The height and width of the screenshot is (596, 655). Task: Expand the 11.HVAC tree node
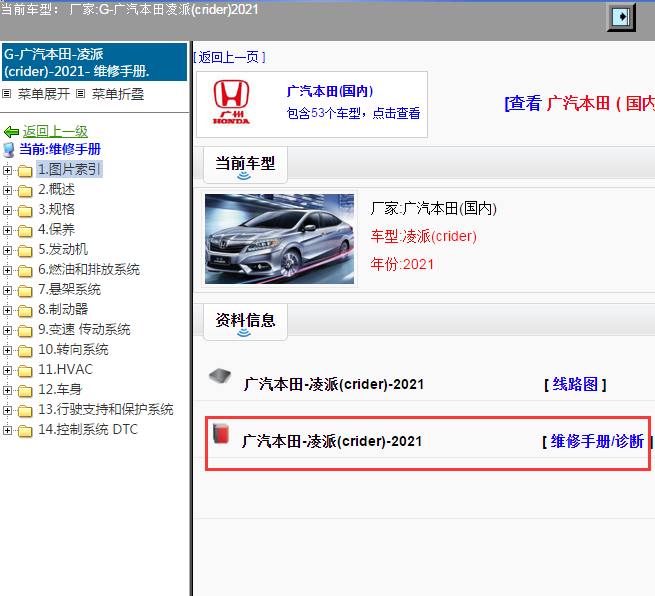coord(7,370)
